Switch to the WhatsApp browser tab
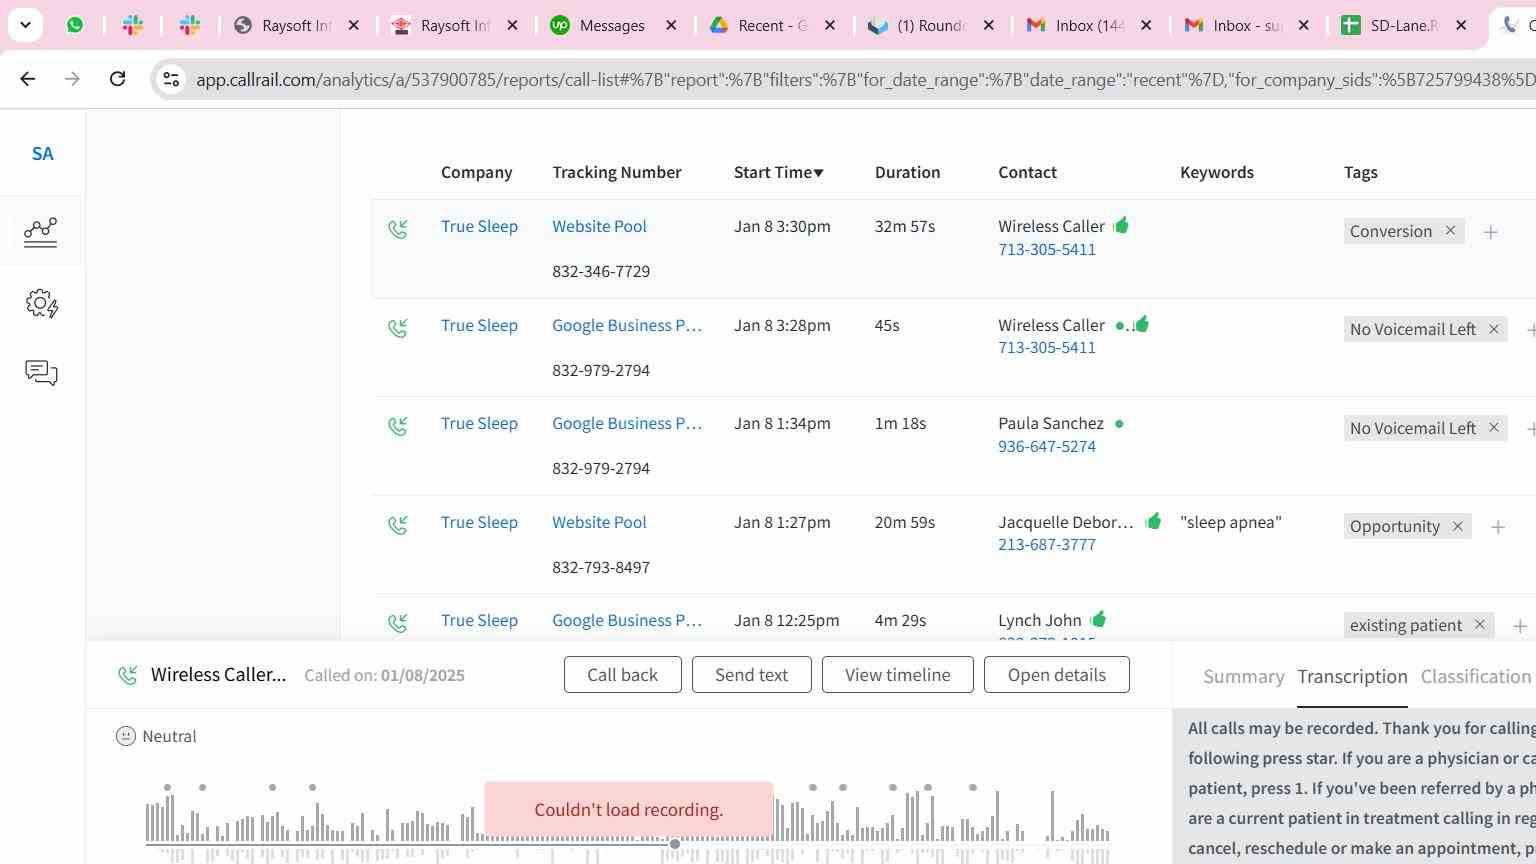Image resolution: width=1536 pixels, height=864 pixels. coord(75,25)
